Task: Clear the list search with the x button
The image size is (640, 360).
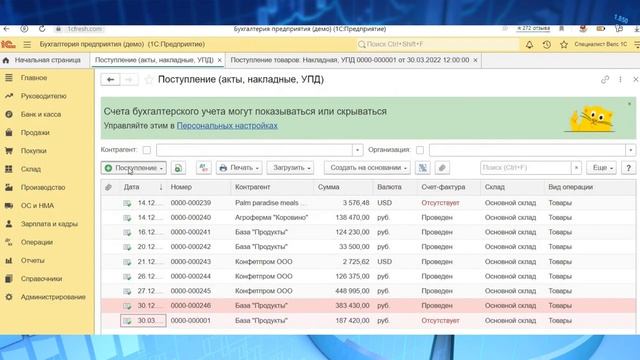Action: click(x=576, y=168)
